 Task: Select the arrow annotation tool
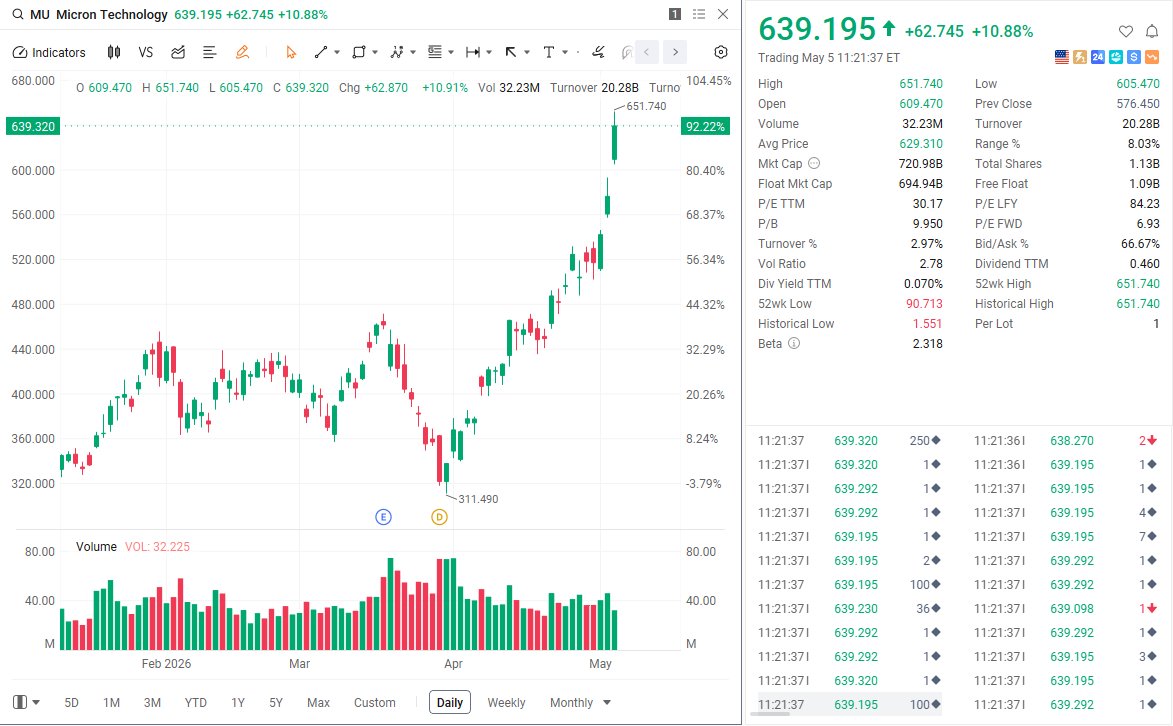tap(511, 52)
